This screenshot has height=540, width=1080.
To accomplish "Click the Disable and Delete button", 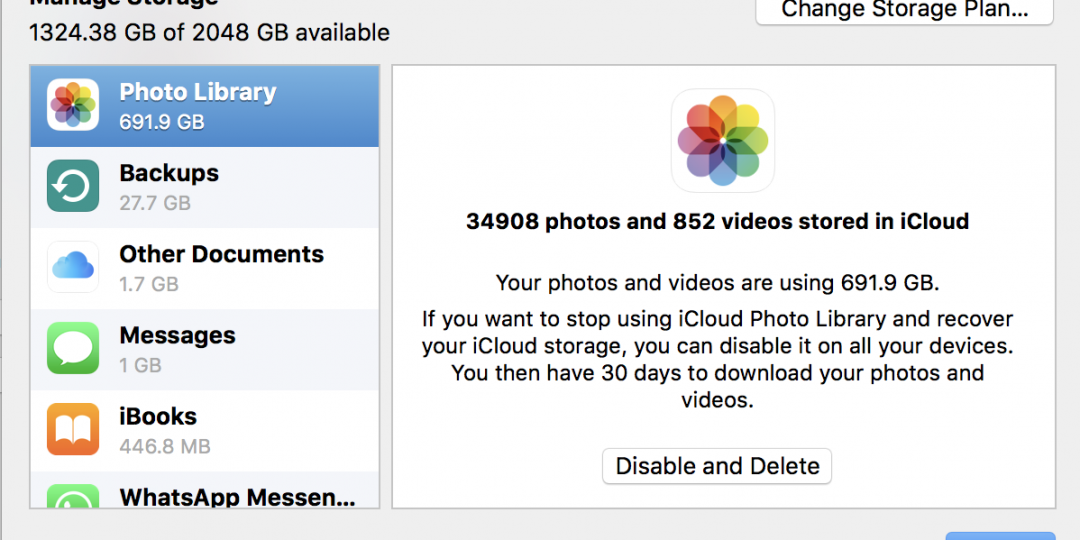I will tap(717, 466).
